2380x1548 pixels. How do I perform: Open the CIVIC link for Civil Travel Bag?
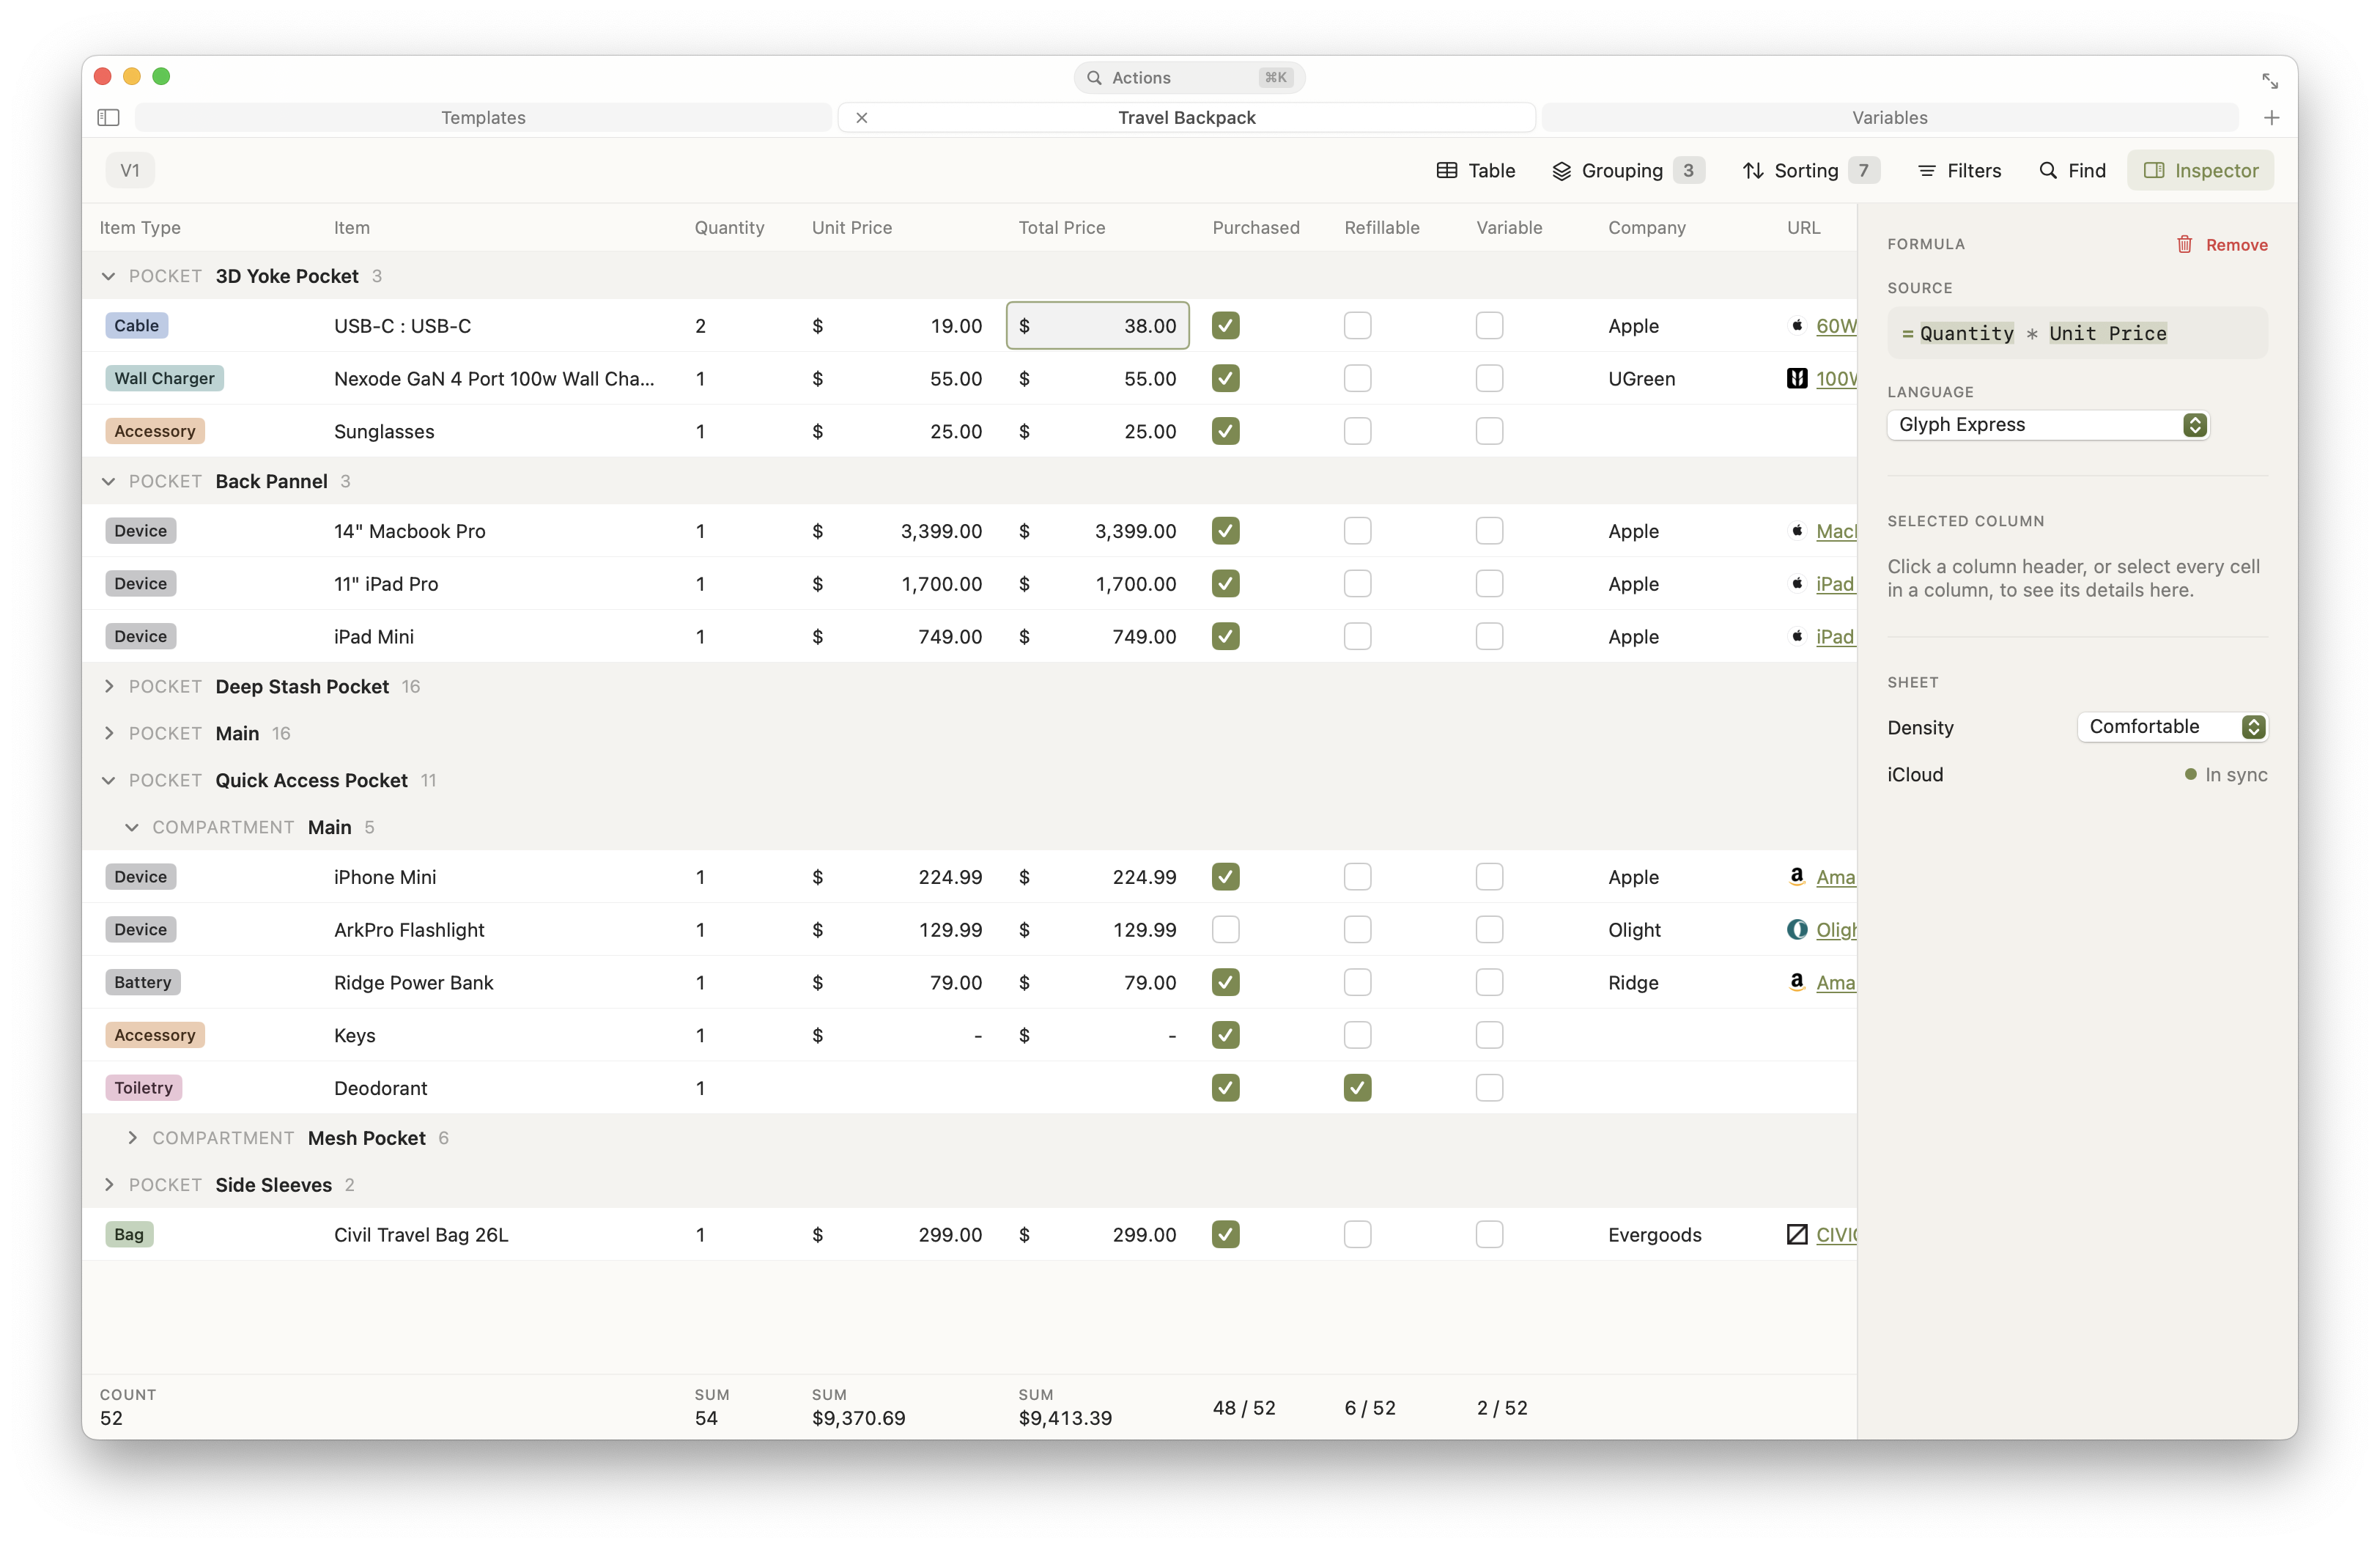1836,1235
